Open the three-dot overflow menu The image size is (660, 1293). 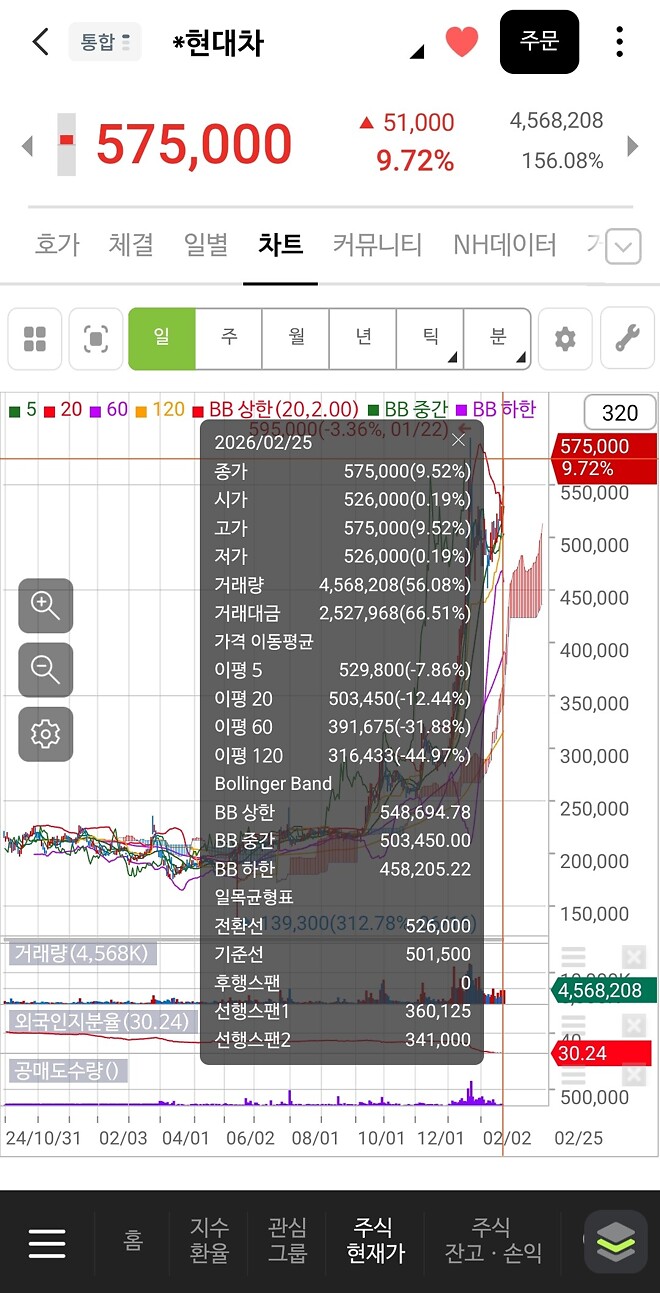click(x=619, y=42)
